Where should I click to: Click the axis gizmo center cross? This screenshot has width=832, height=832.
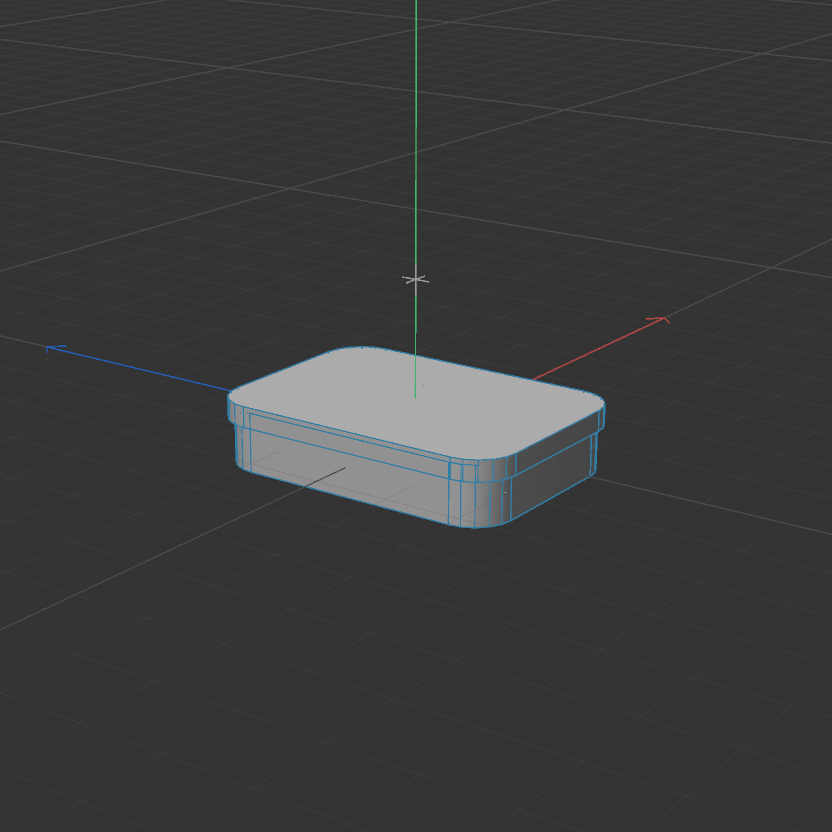click(x=413, y=277)
